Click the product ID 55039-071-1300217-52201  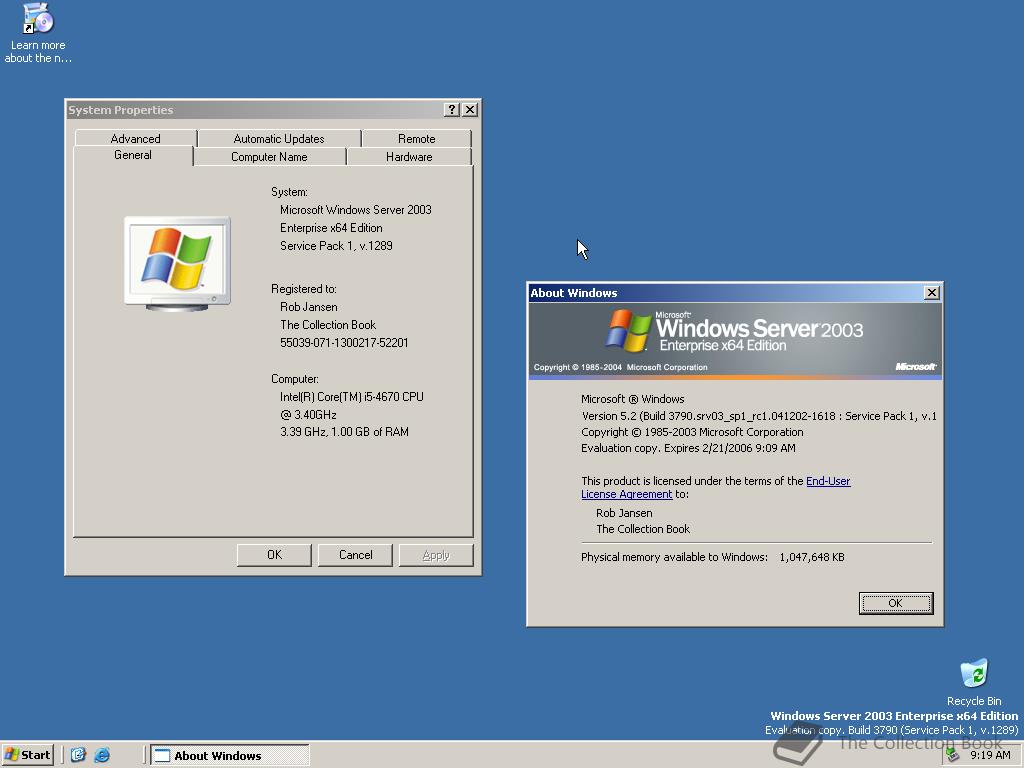pyautogui.click(x=344, y=343)
